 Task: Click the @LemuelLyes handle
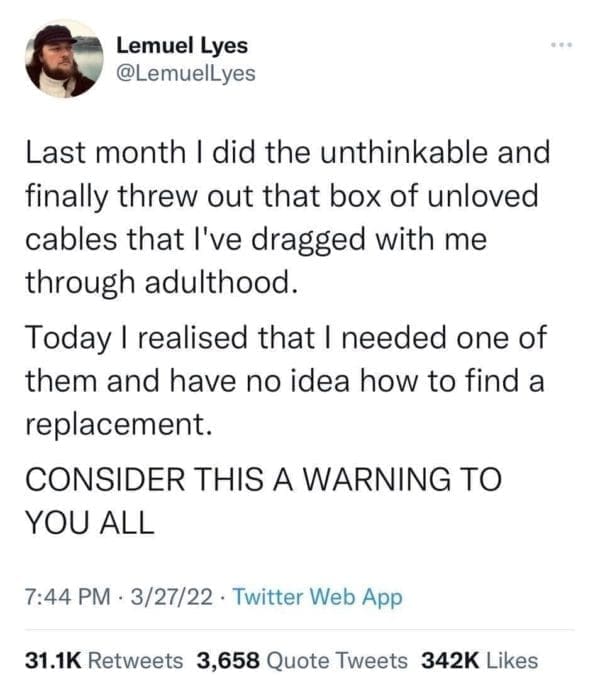(x=186, y=73)
